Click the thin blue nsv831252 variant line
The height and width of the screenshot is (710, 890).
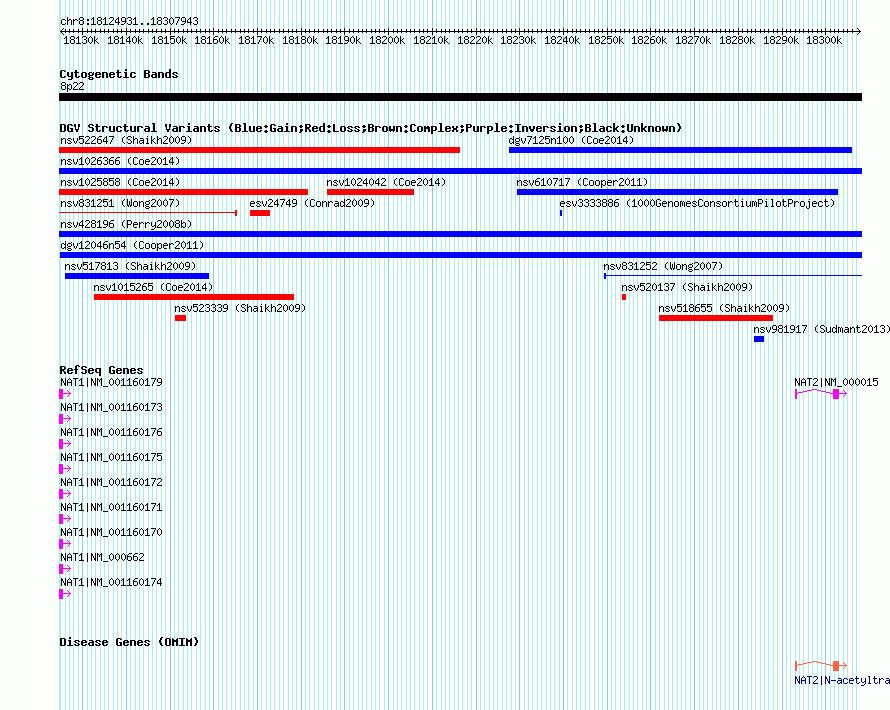pyautogui.click(x=733, y=276)
